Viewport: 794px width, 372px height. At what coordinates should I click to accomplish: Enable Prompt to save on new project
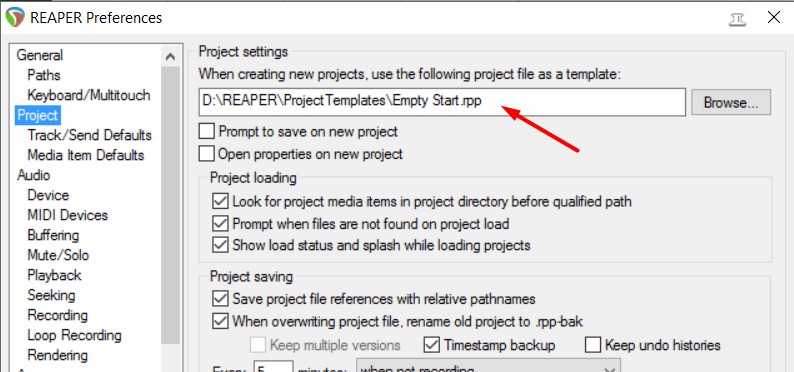click(x=207, y=132)
